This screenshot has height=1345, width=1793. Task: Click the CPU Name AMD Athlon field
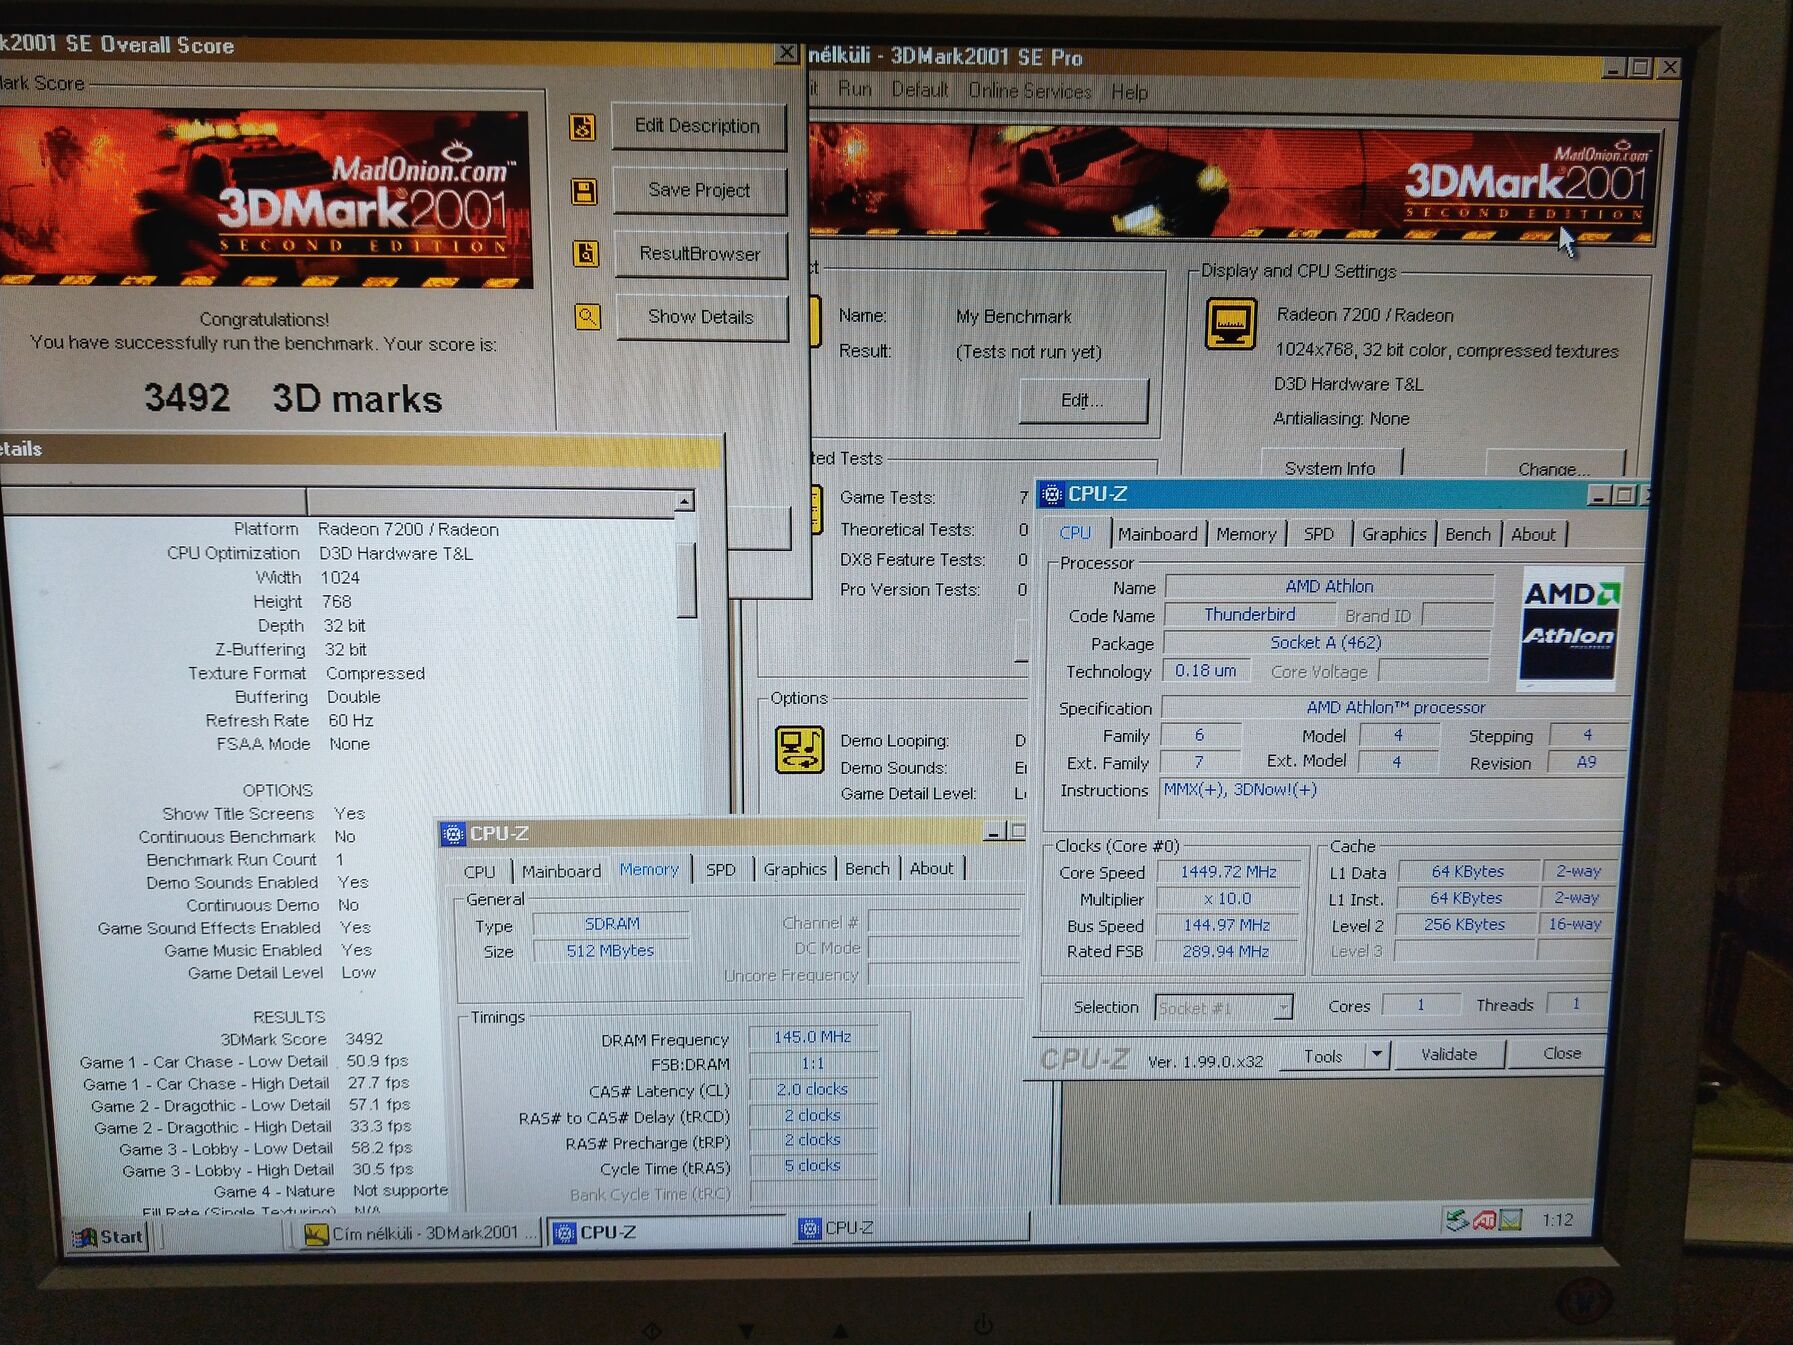(x=1329, y=586)
